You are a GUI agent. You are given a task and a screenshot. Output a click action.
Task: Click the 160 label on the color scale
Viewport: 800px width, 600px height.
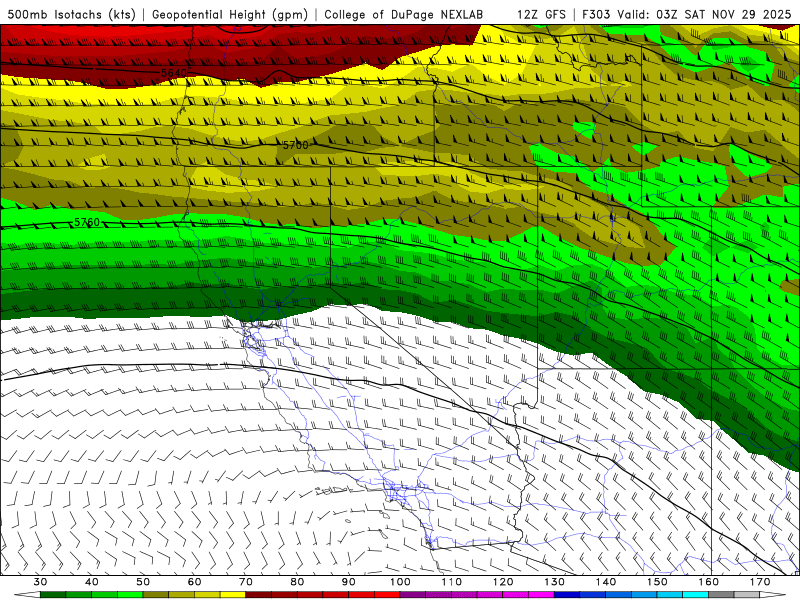pyautogui.click(x=709, y=582)
